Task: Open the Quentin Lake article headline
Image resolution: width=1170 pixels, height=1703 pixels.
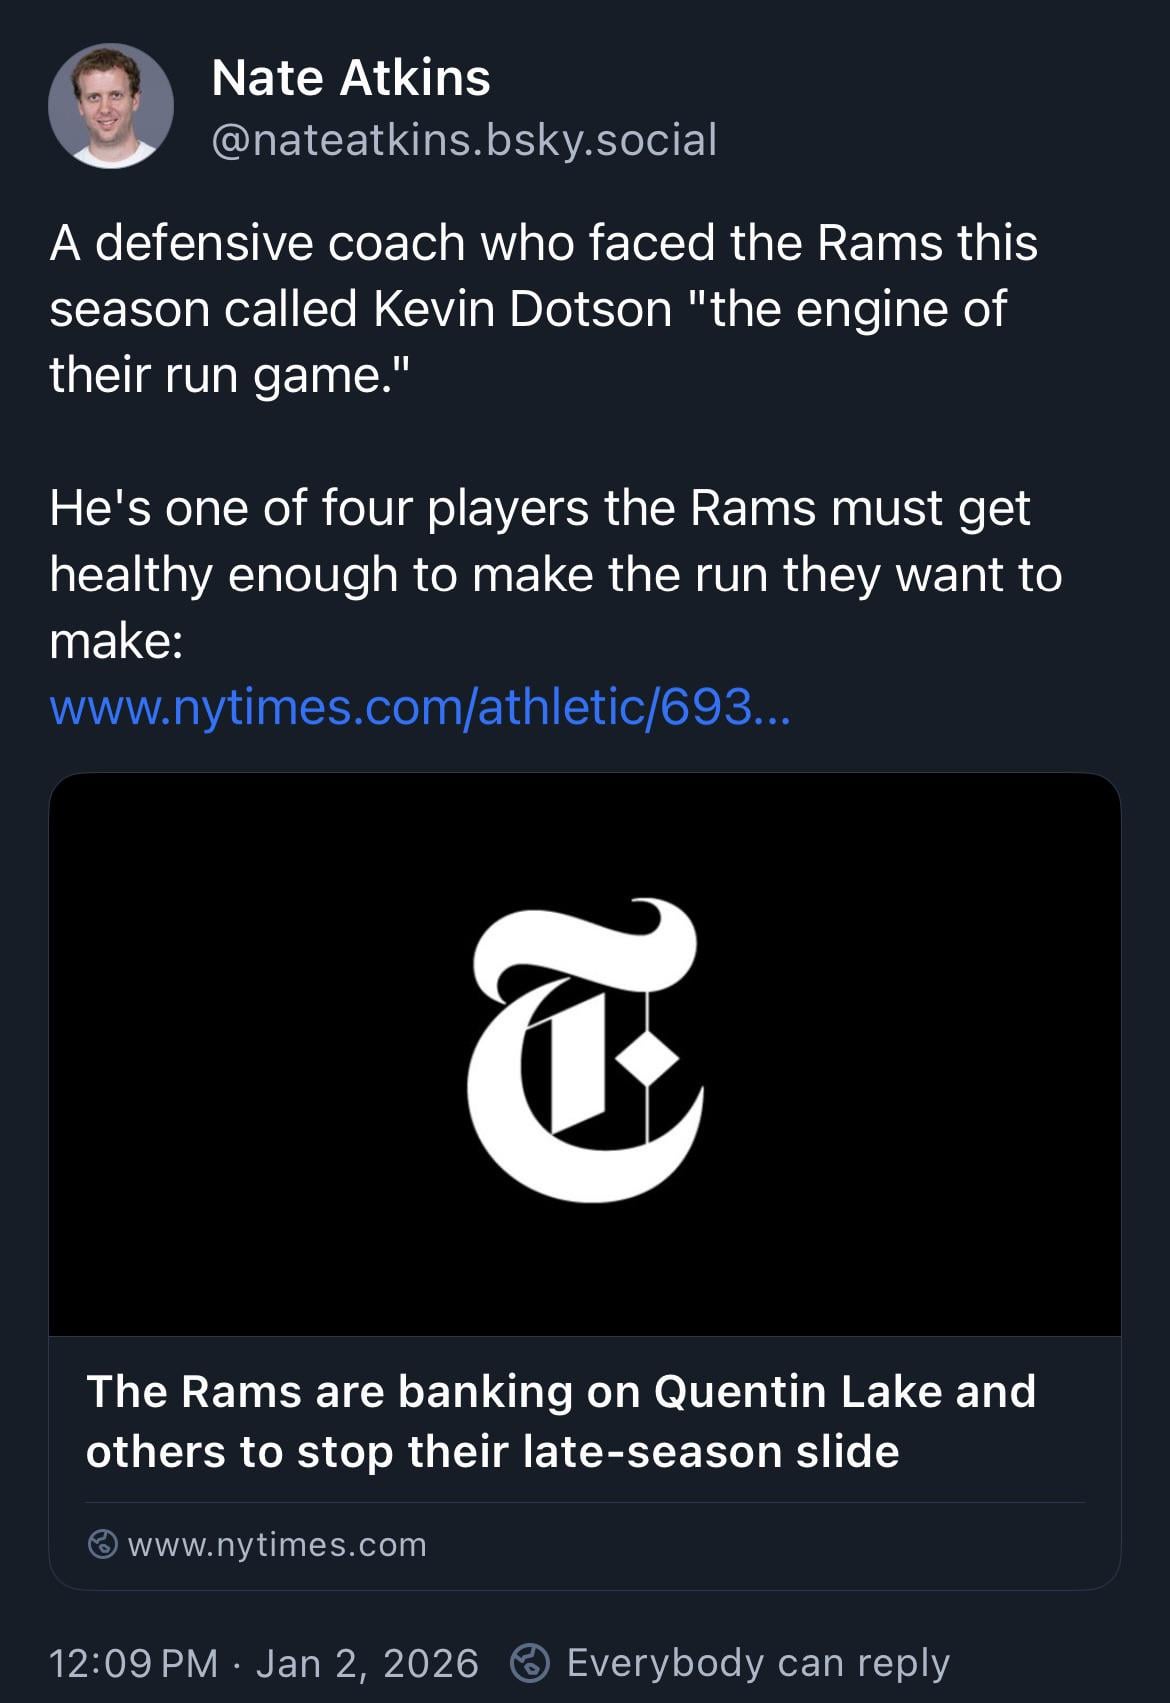Action: [x=560, y=1420]
